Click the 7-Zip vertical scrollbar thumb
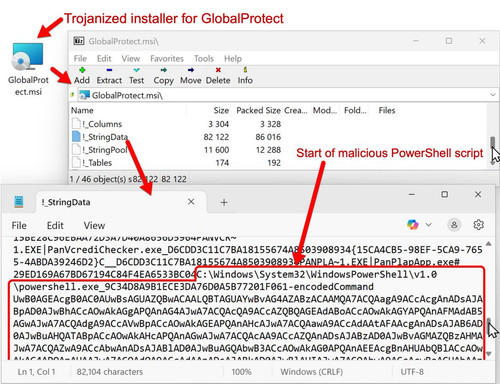Viewport: 500px width, 384px height. [493, 142]
